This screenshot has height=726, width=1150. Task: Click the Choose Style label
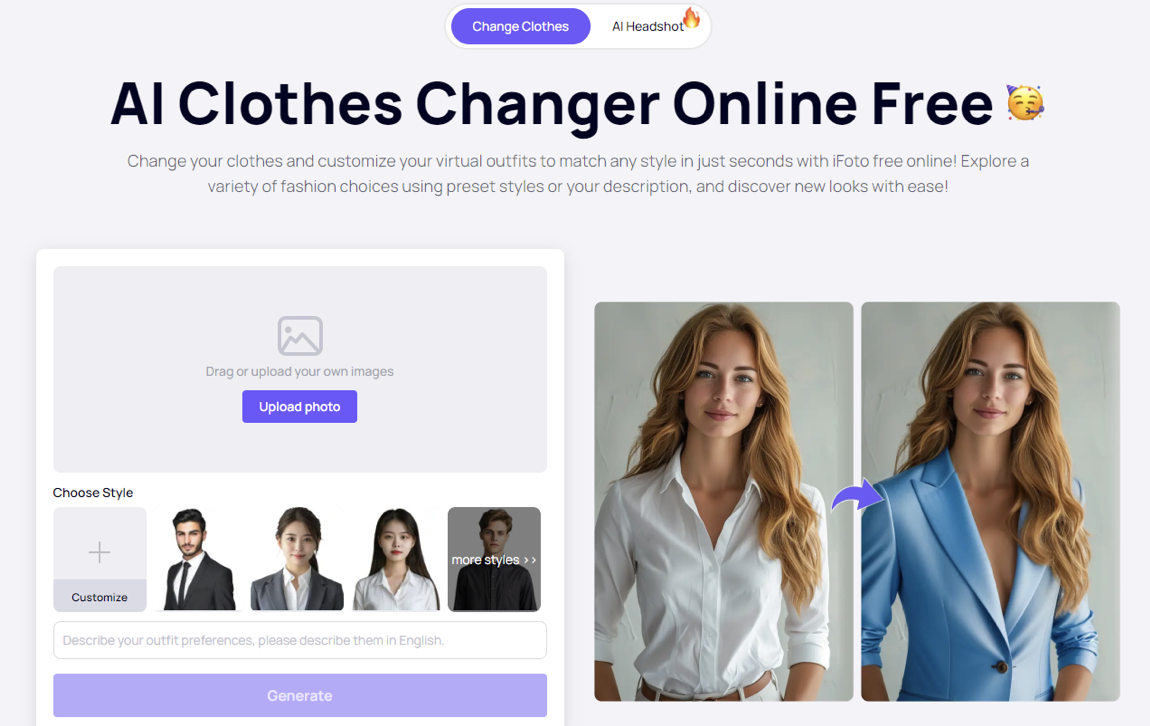(x=93, y=493)
